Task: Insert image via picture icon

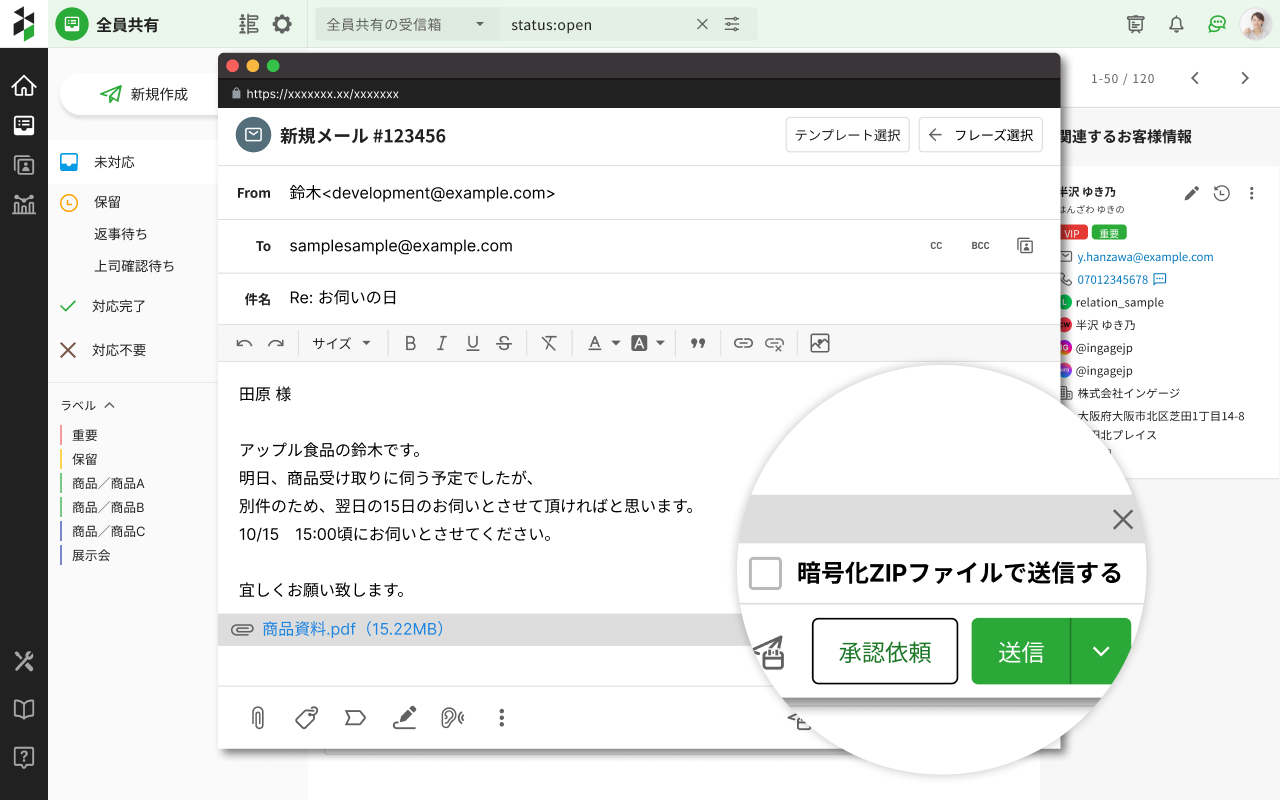Action: [820, 343]
